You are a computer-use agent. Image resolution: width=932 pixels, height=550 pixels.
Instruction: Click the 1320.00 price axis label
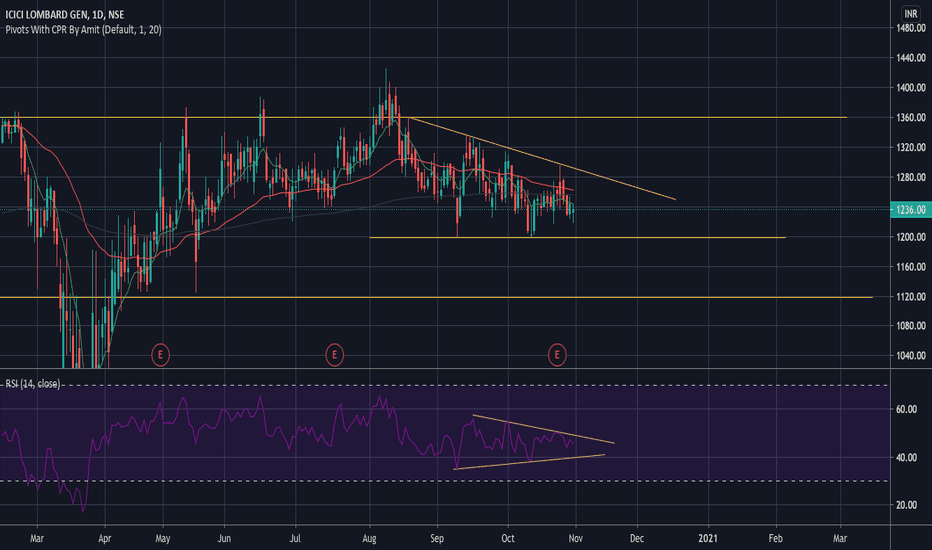point(911,147)
